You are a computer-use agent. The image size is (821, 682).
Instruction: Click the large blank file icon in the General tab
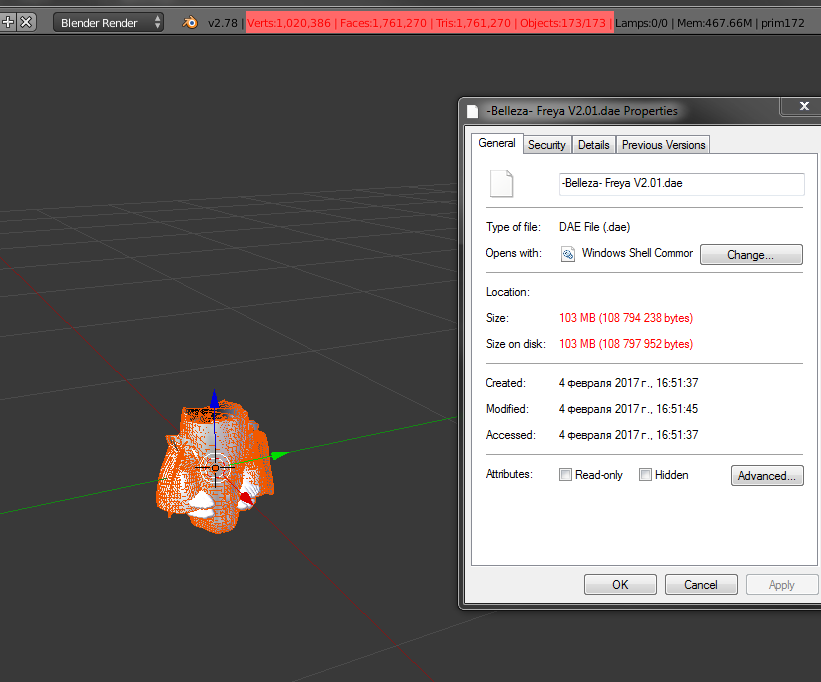pyautogui.click(x=501, y=183)
